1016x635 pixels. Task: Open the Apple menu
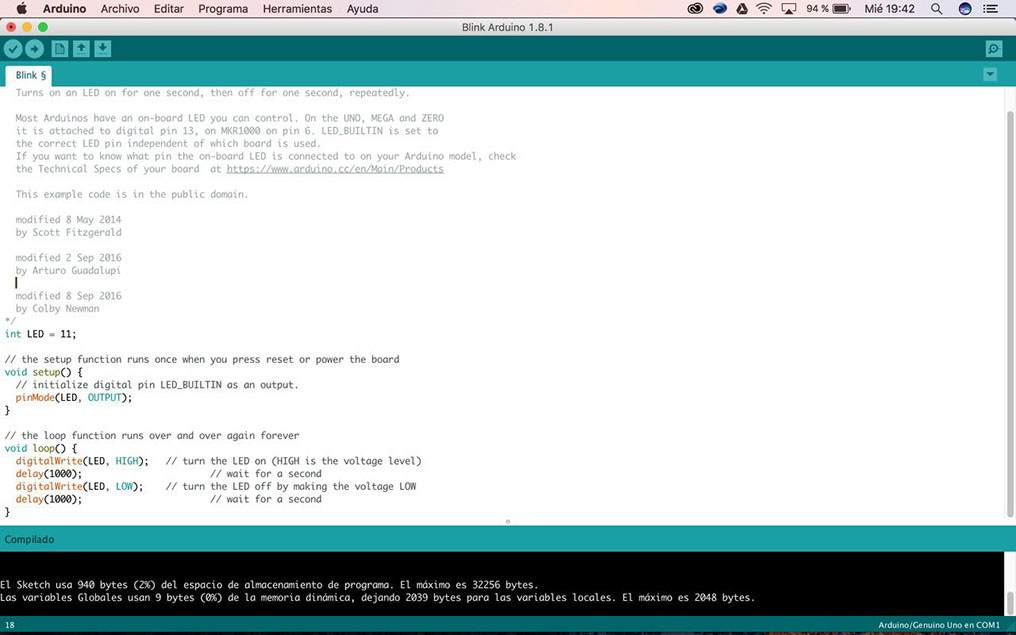(x=21, y=8)
